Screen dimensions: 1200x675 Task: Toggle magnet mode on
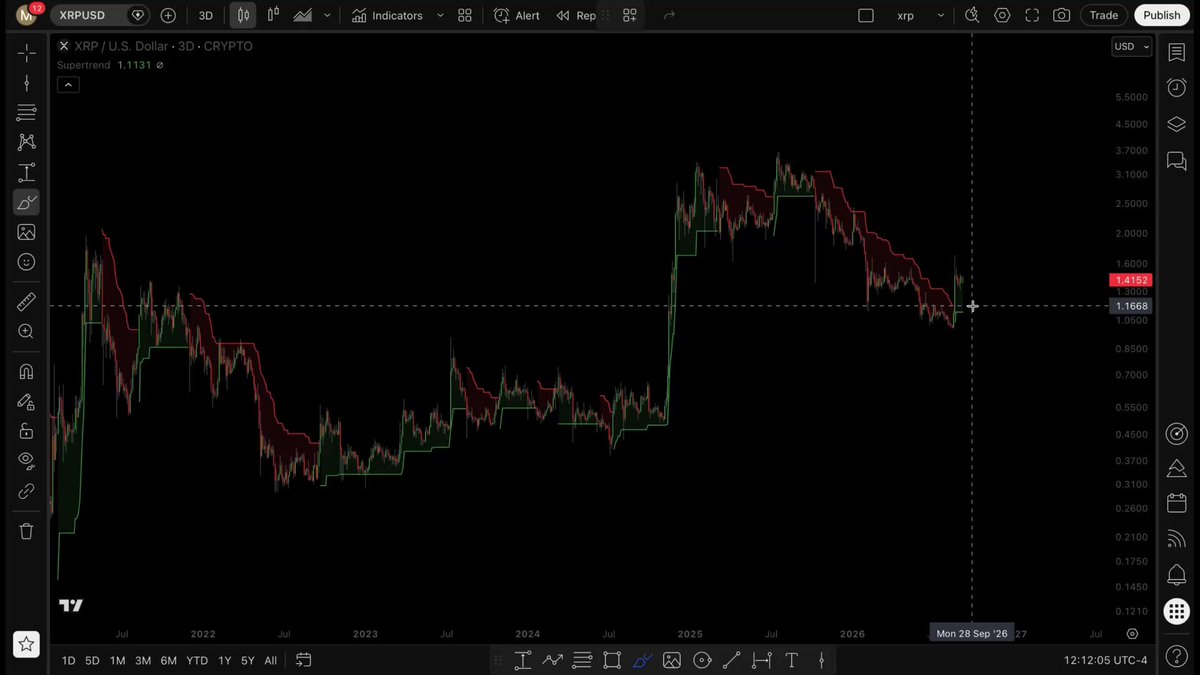click(26, 372)
